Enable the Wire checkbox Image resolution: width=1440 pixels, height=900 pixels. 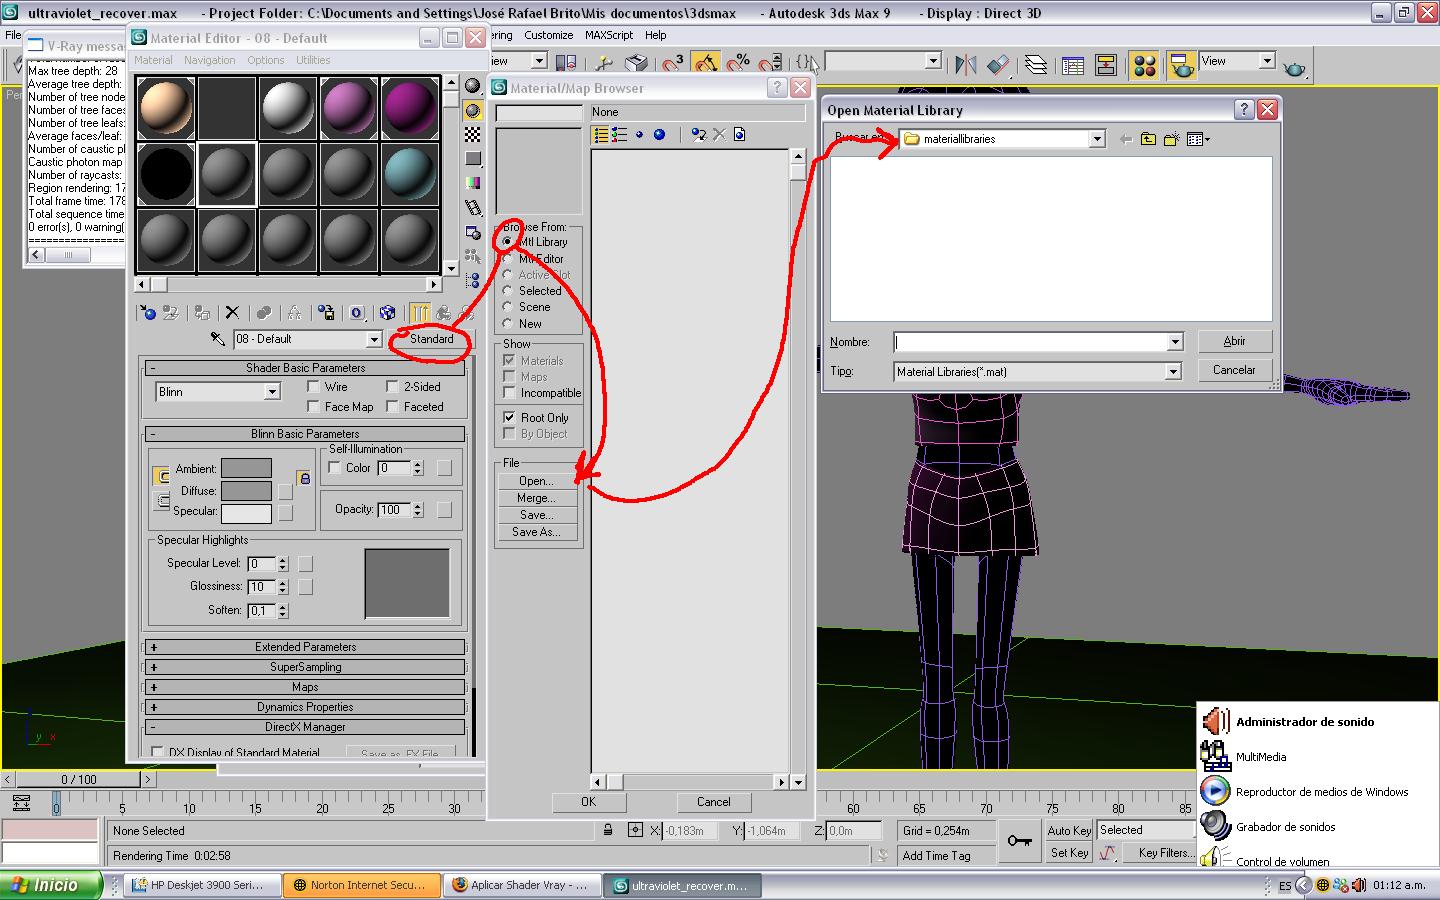click(313, 387)
